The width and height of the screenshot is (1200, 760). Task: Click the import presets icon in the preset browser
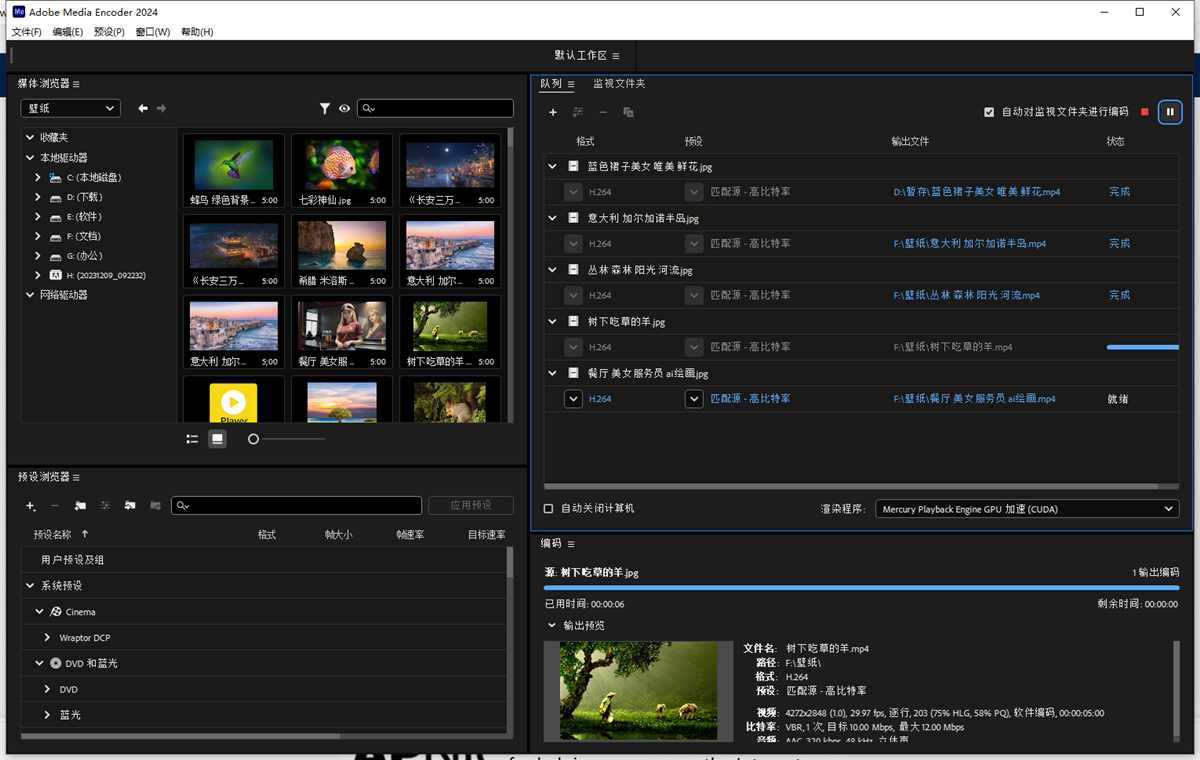[130, 506]
